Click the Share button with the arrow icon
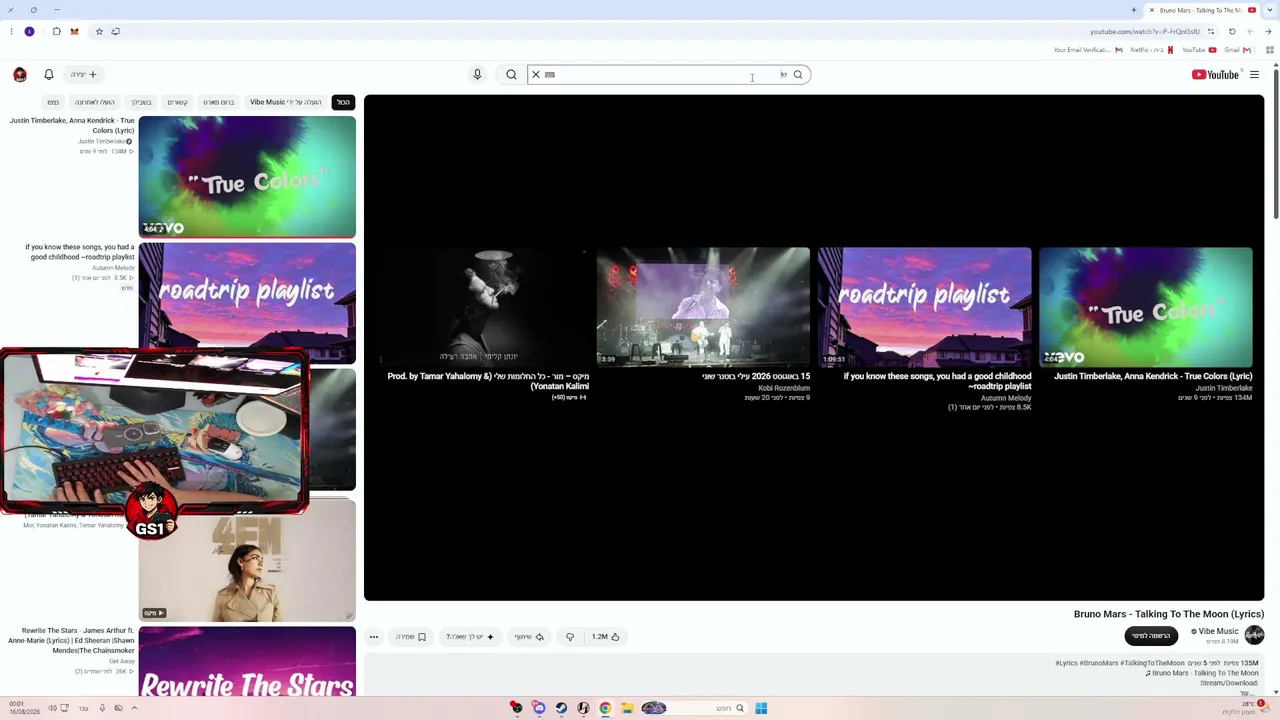 coord(529,637)
